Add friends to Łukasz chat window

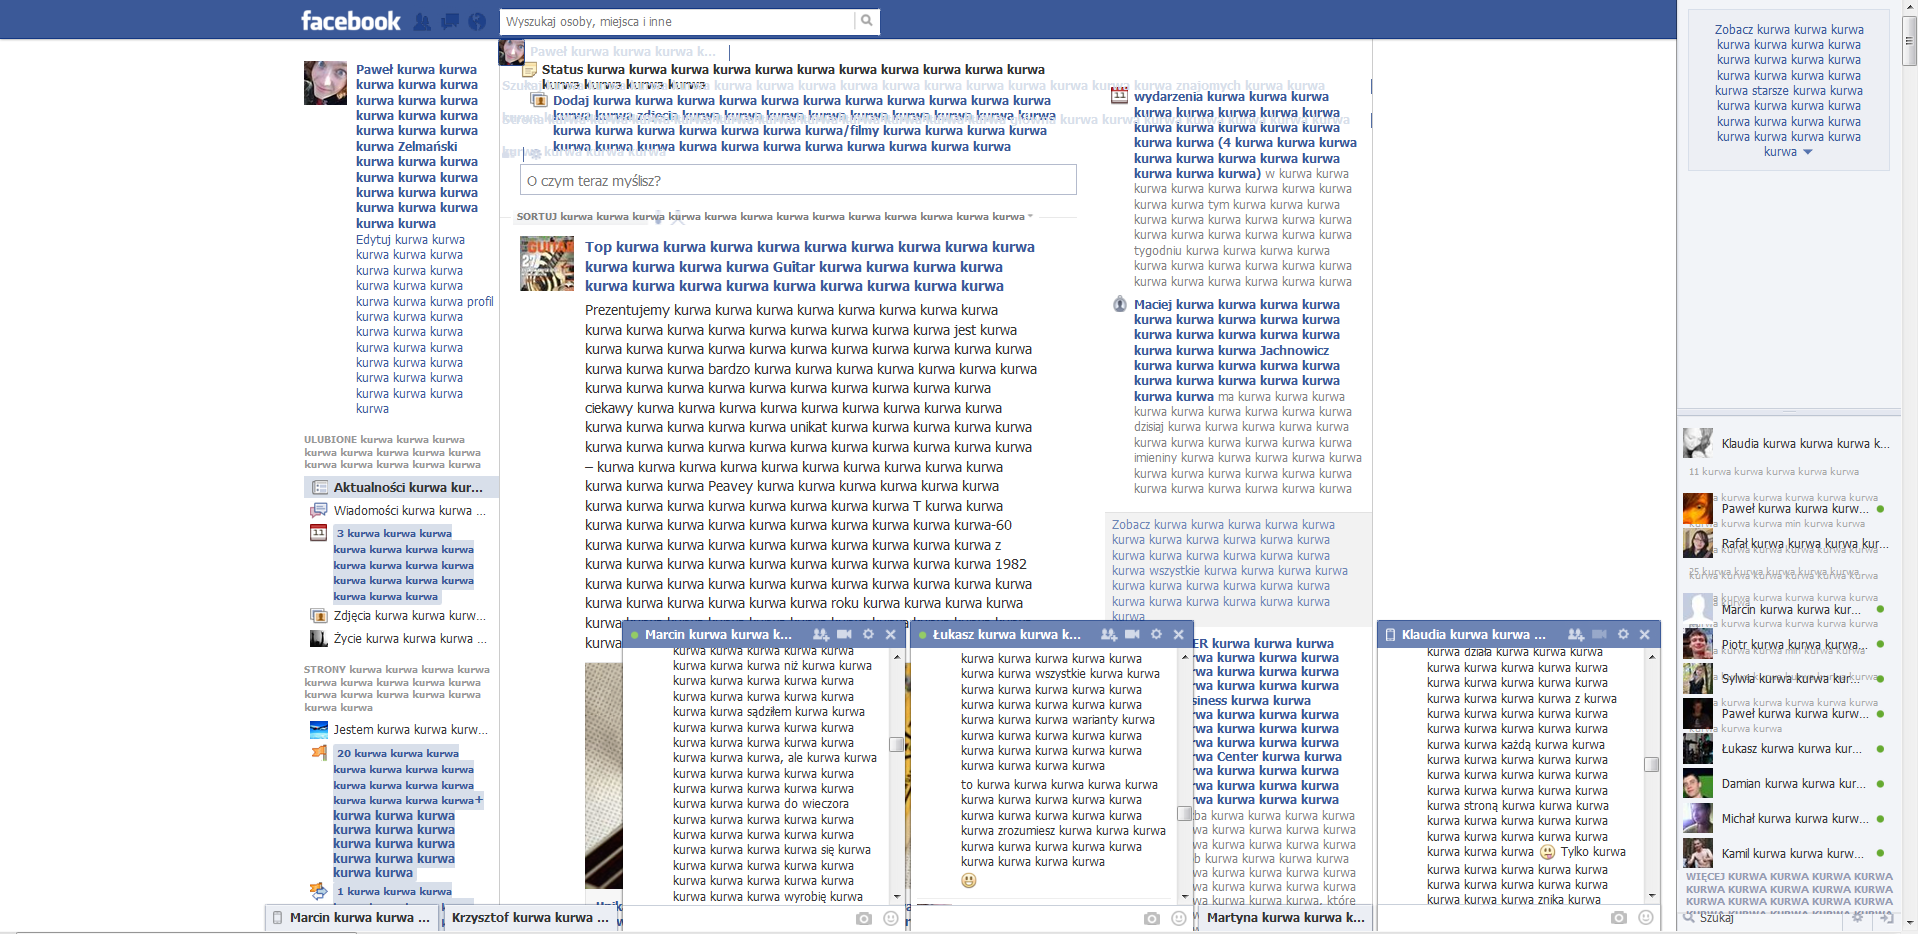click(x=1108, y=634)
